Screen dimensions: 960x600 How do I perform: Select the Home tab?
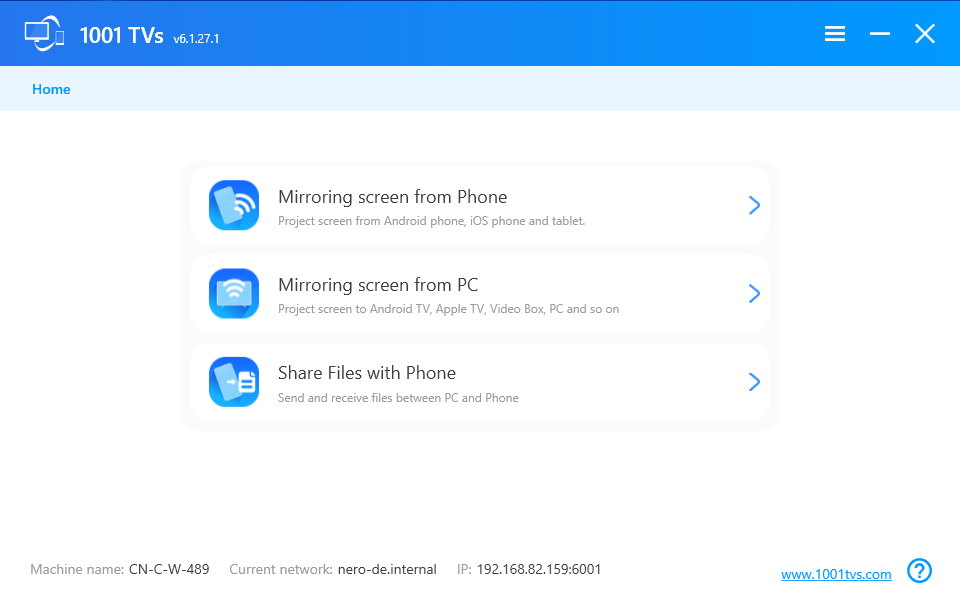(51, 89)
